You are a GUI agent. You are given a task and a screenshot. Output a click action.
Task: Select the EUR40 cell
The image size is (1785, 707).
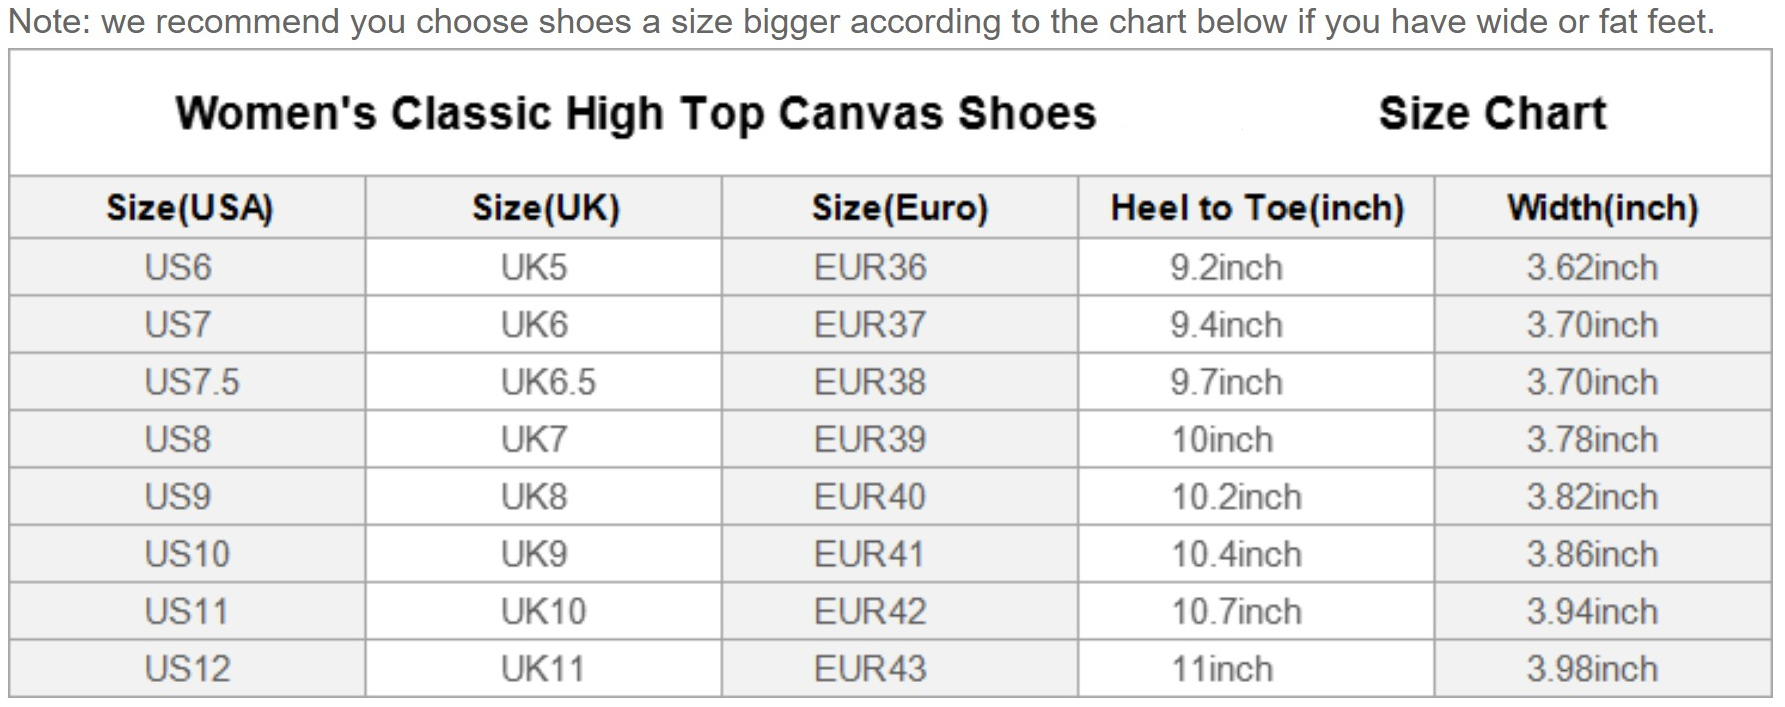tap(870, 496)
